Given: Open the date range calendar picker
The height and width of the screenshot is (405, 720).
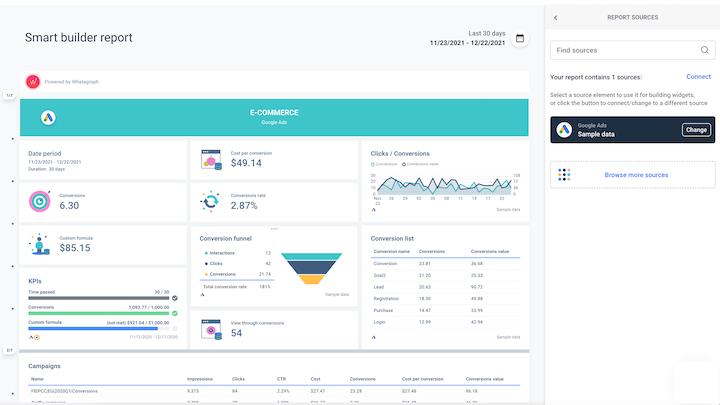Looking at the screenshot, I should 519,38.
